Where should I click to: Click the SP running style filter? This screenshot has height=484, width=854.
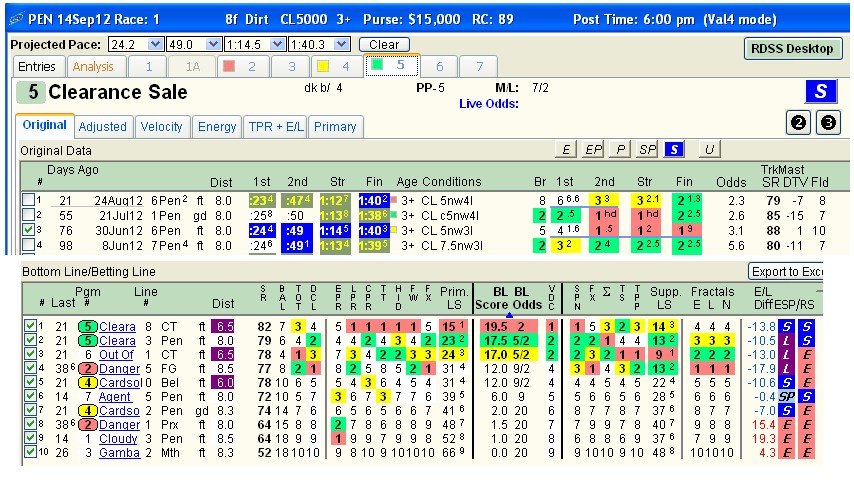647,149
